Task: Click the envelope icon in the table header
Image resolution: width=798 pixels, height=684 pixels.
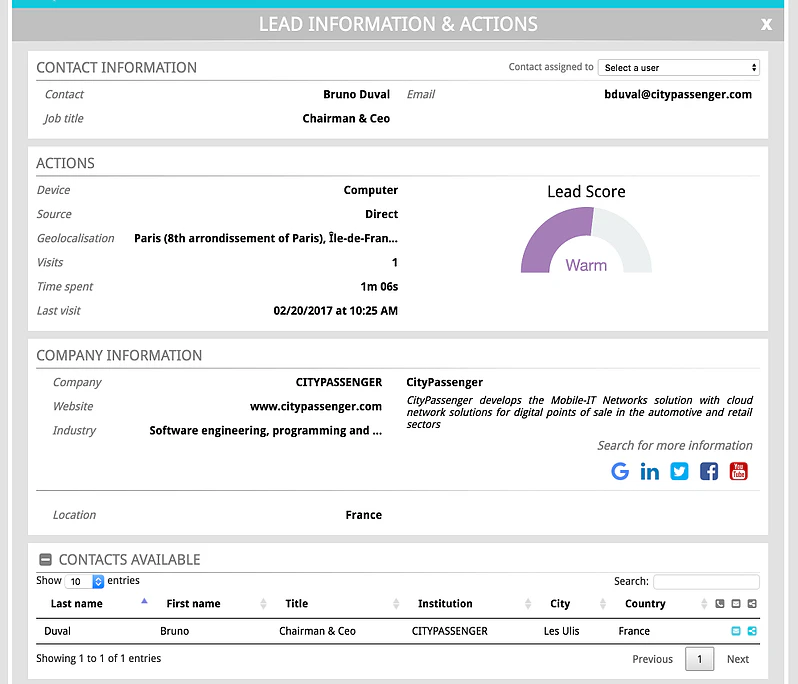Action: coord(736,604)
